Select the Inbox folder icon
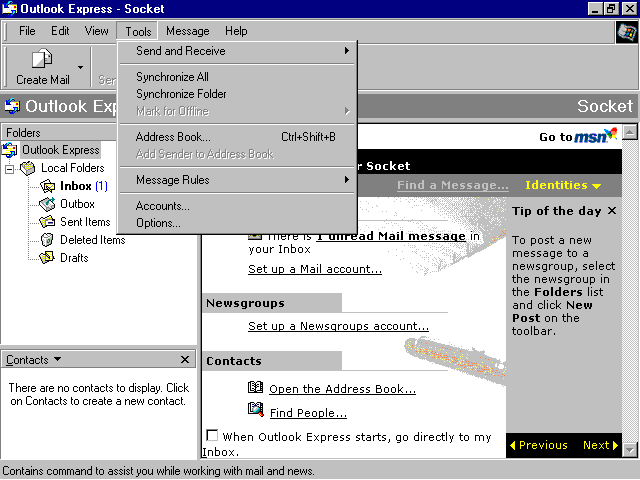640x480 pixels. click(47, 186)
